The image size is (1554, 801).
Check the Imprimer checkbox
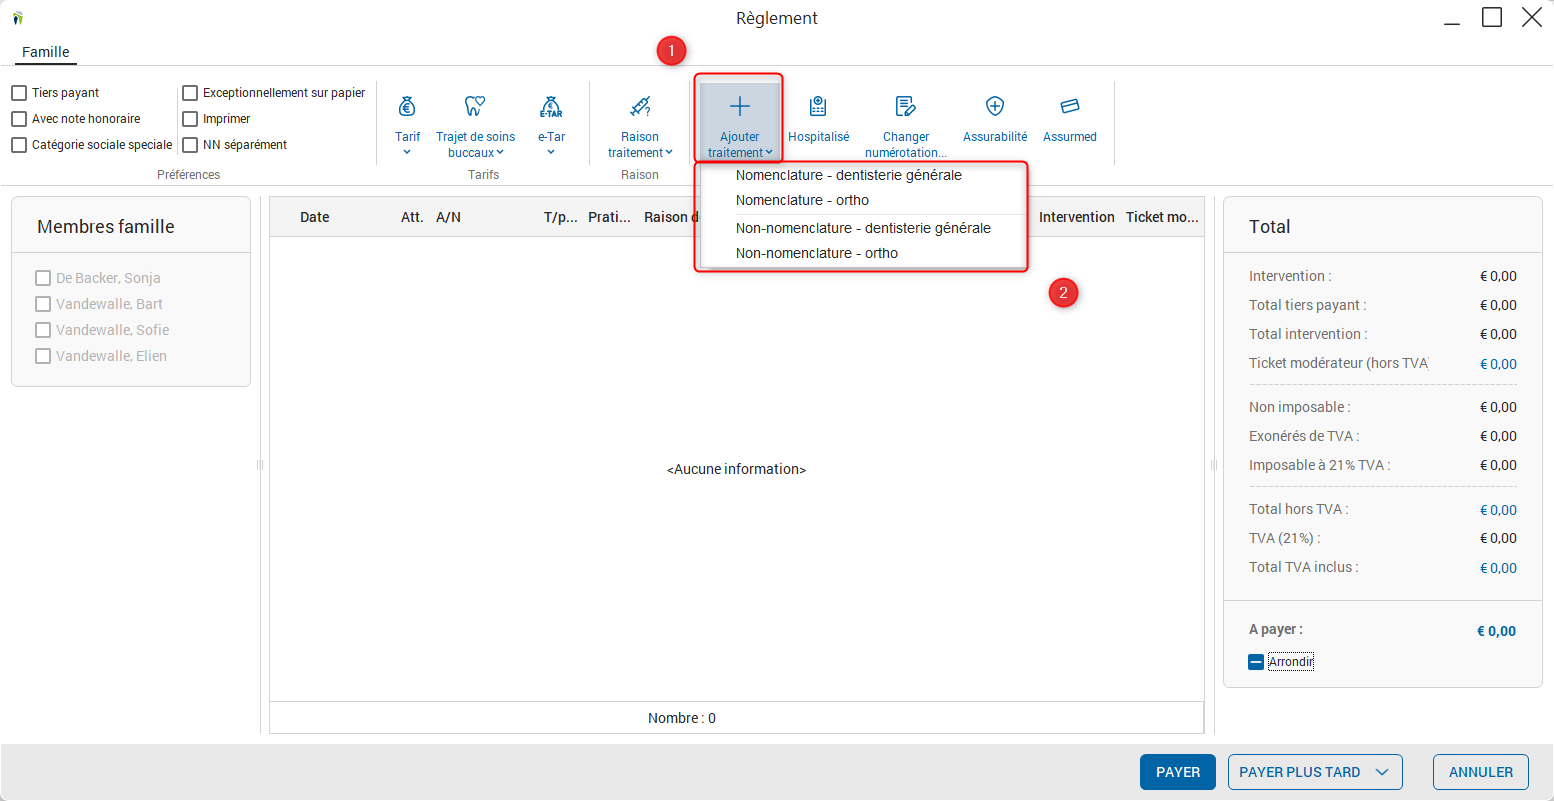(190, 119)
